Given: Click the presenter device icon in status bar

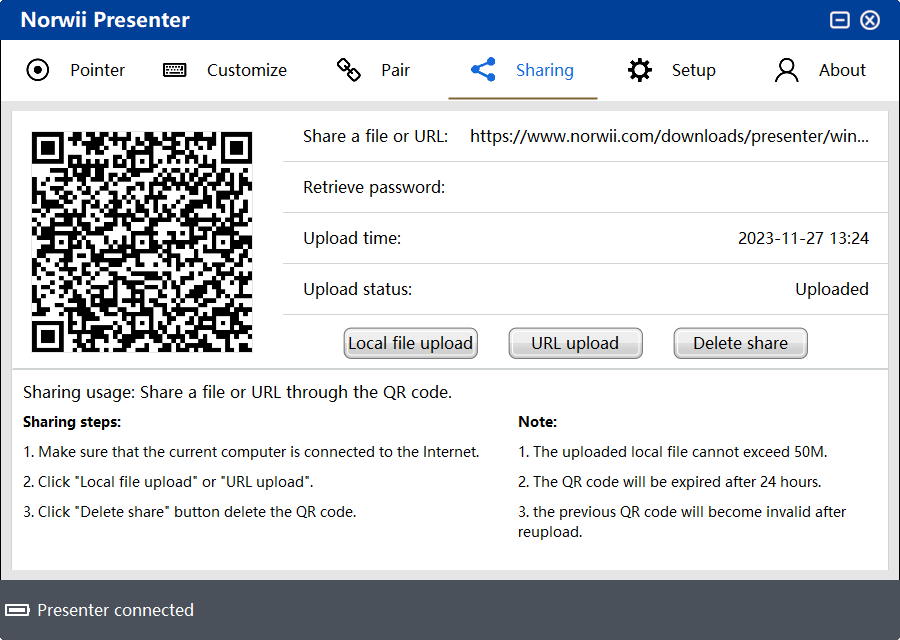Looking at the screenshot, I should [17, 610].
